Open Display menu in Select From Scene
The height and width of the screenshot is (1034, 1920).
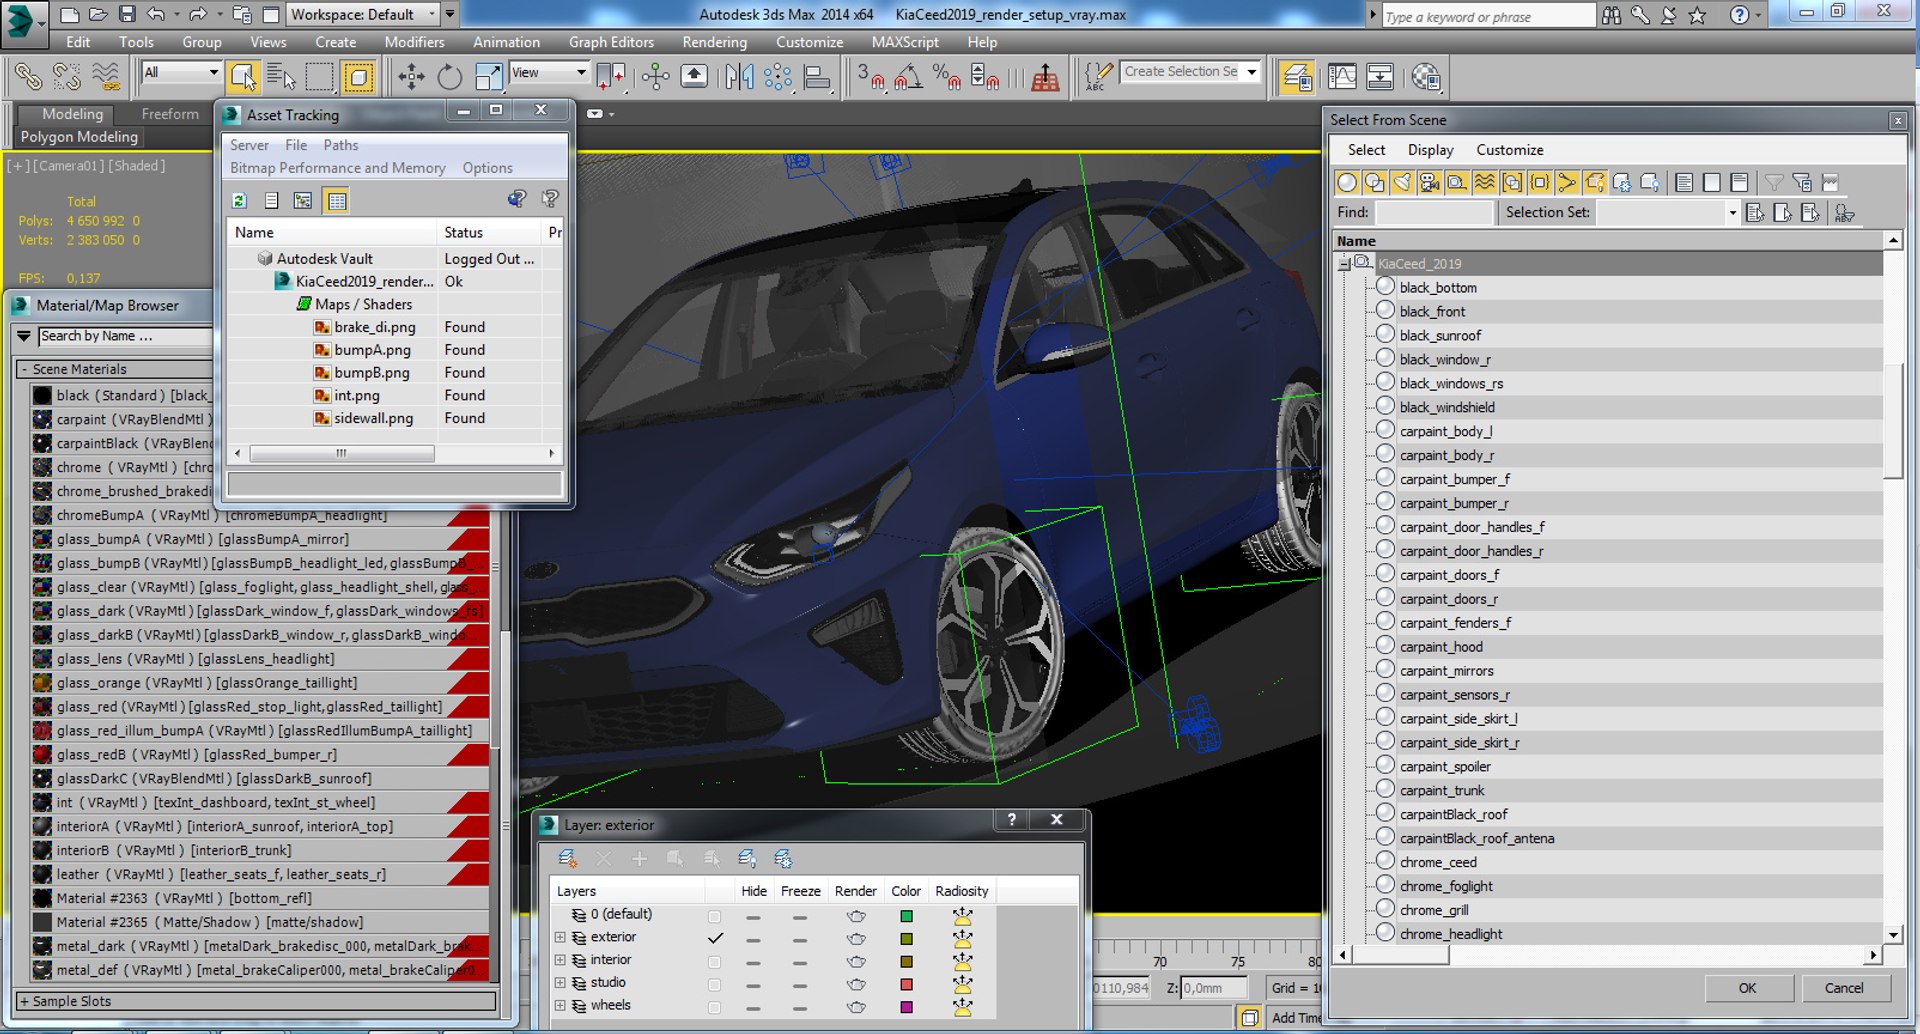[1430, 150]
